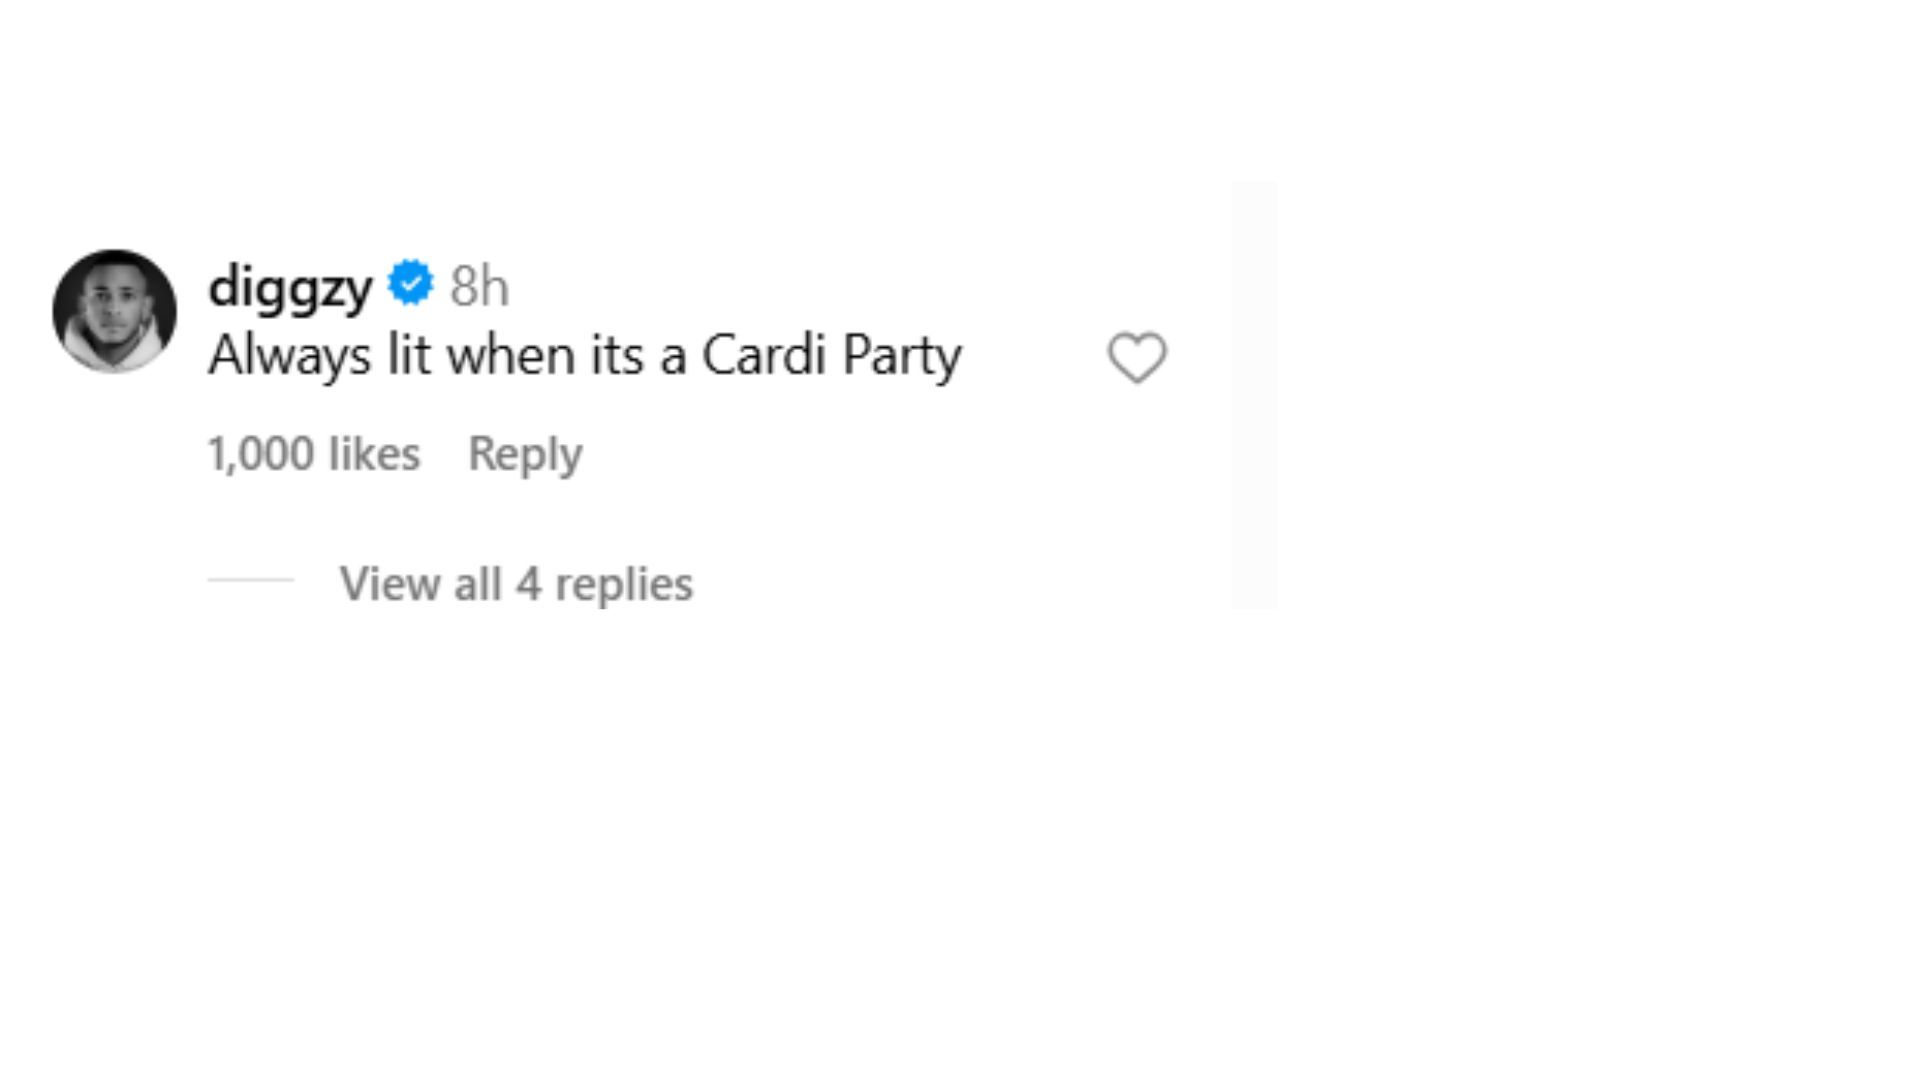The image size is (1920, 1080).
Task: Click the vertical scrollbar strip beside the comment
Action: 1254,395
